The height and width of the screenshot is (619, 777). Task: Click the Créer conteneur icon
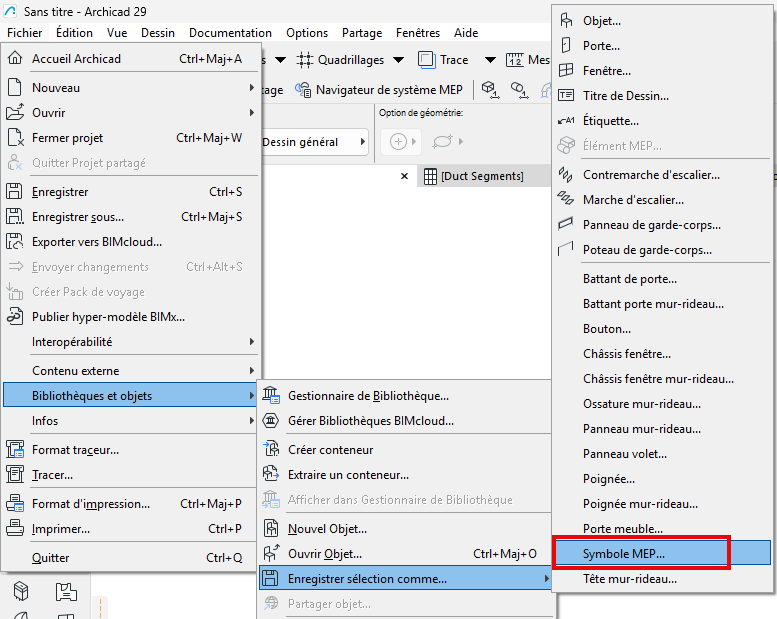tap(271, 449)
